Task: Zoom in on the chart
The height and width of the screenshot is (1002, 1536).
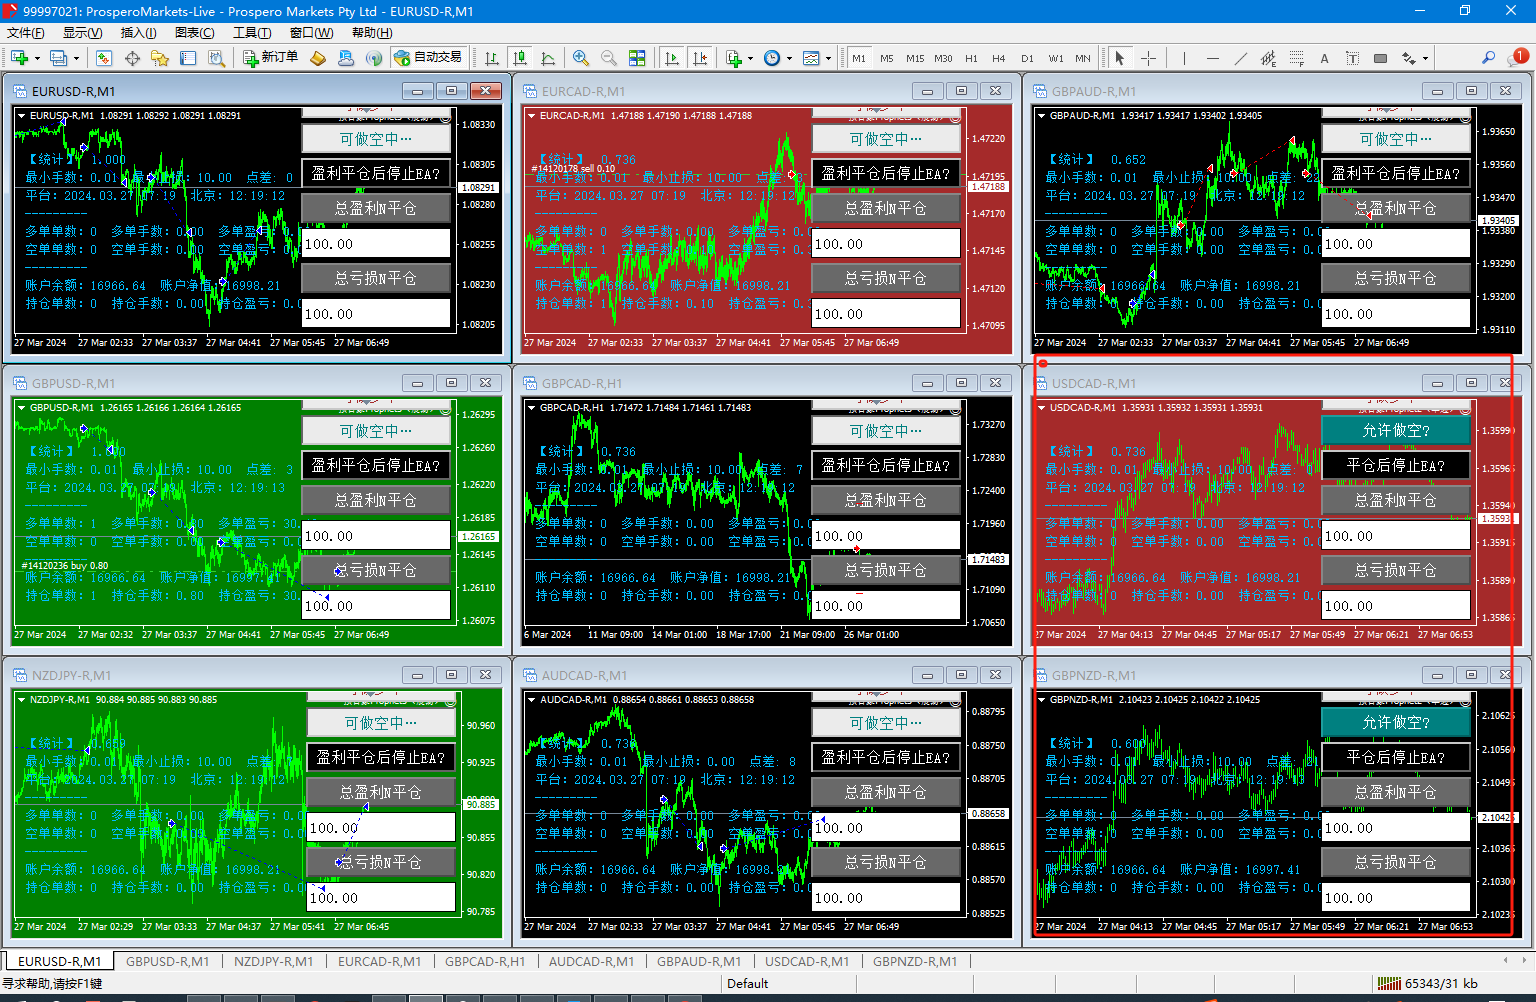Action: tap(581, 58)
